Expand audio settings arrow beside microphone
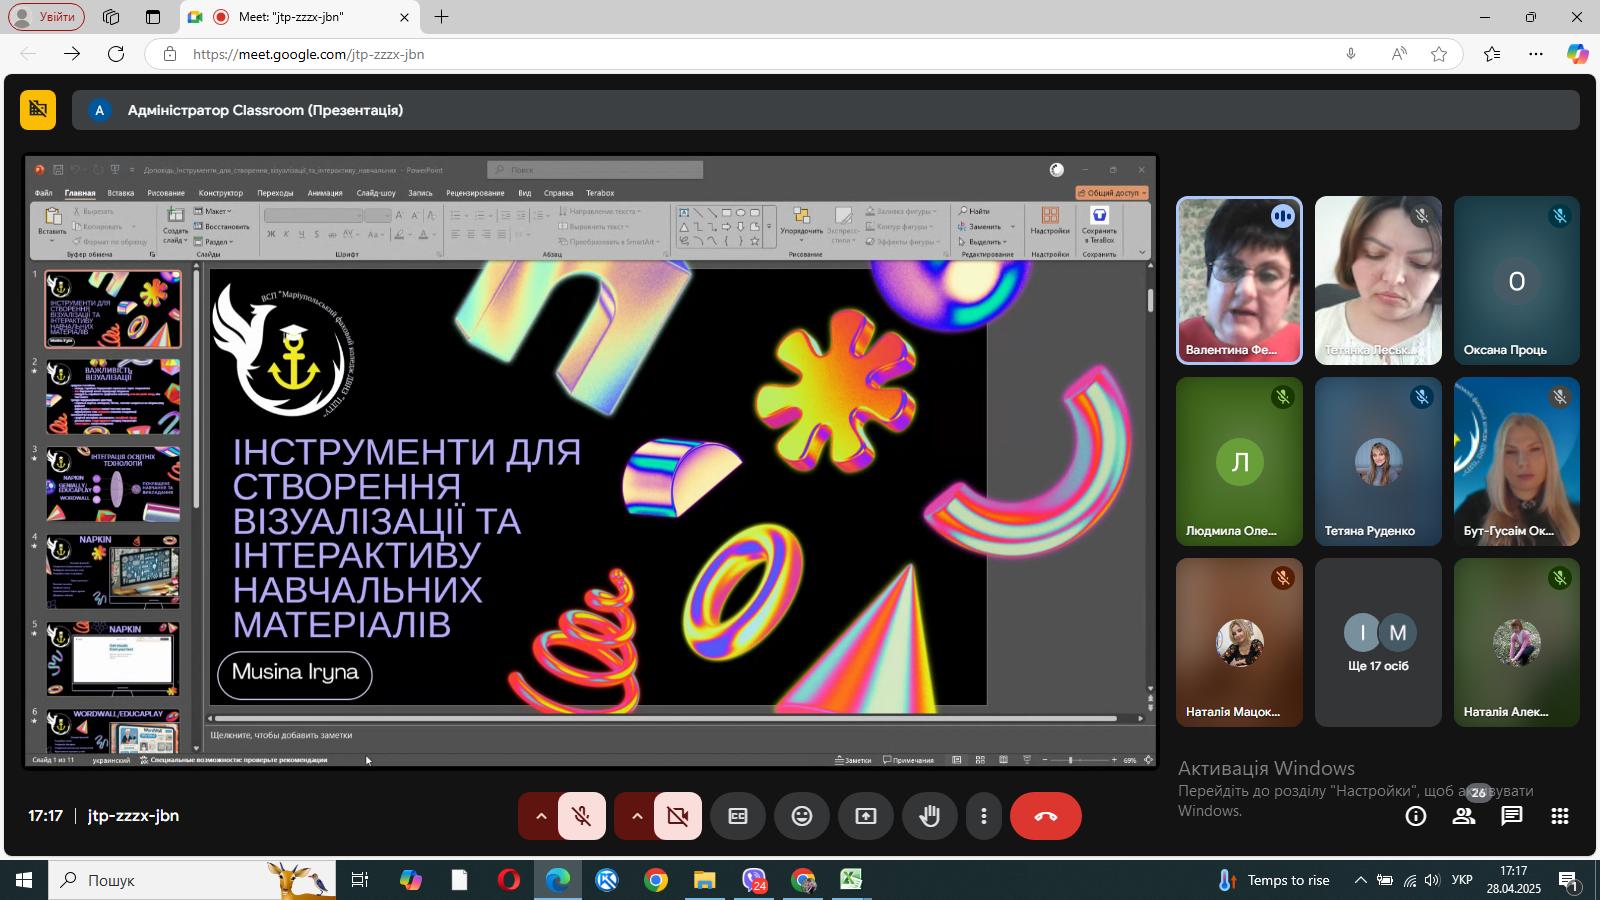The height and width of the screenshot is (900, 1600). (540, 816)
